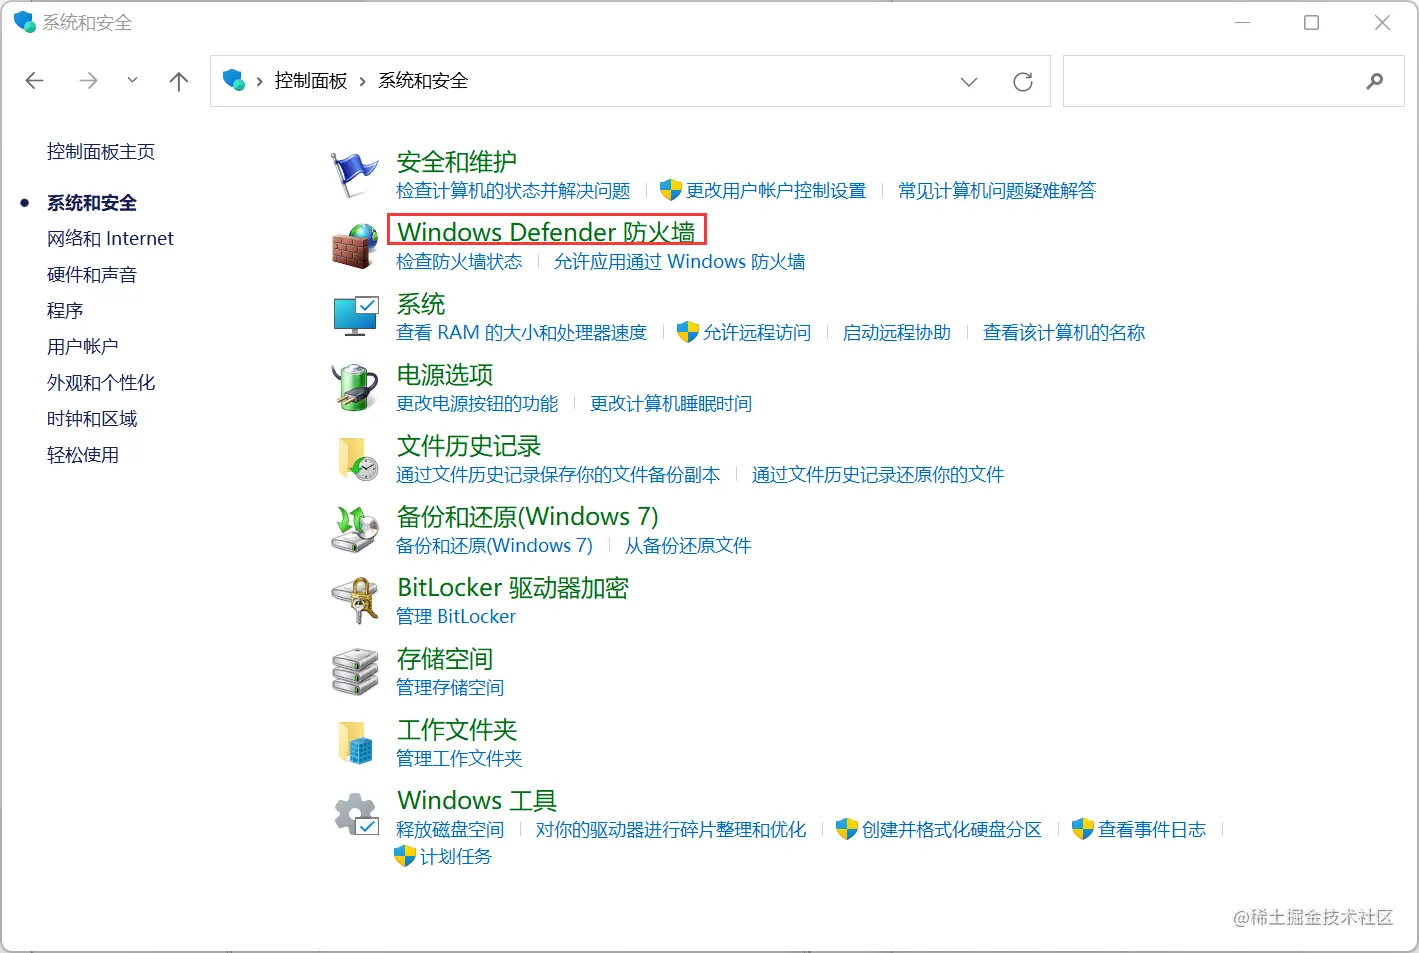Click 检查防火墙状态 link
The image size is (1419, 953).
tap(459, 262)
